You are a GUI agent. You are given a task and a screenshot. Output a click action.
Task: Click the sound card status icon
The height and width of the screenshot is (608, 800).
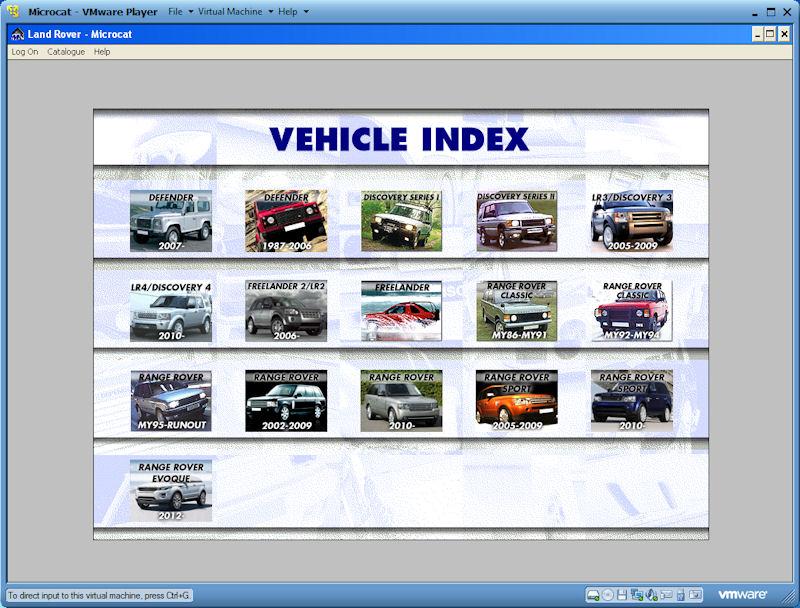pyautogui.click(x=667, y=595)
